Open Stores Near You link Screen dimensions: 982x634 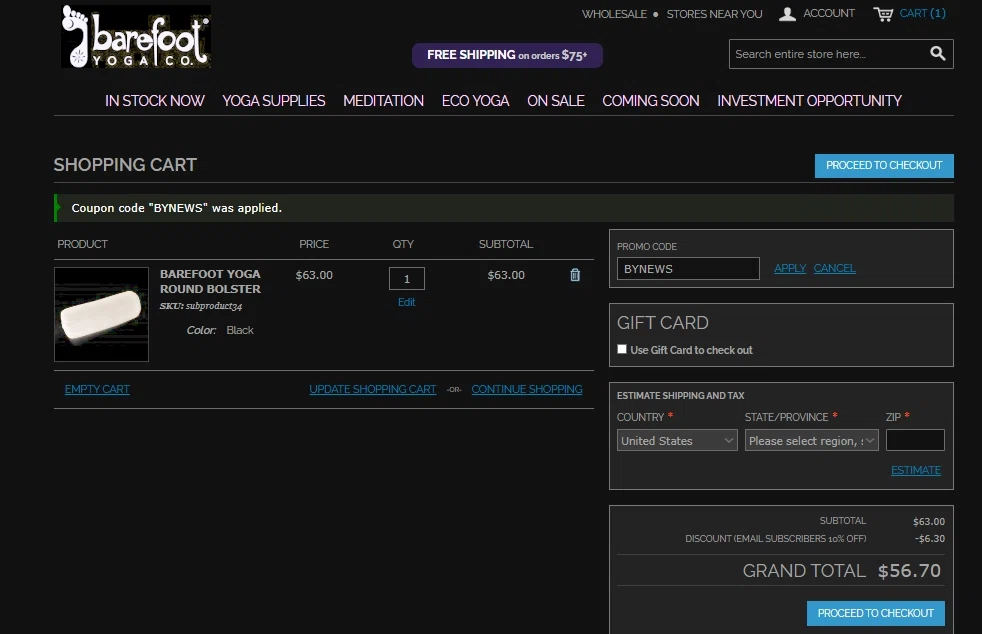[714, 14]
